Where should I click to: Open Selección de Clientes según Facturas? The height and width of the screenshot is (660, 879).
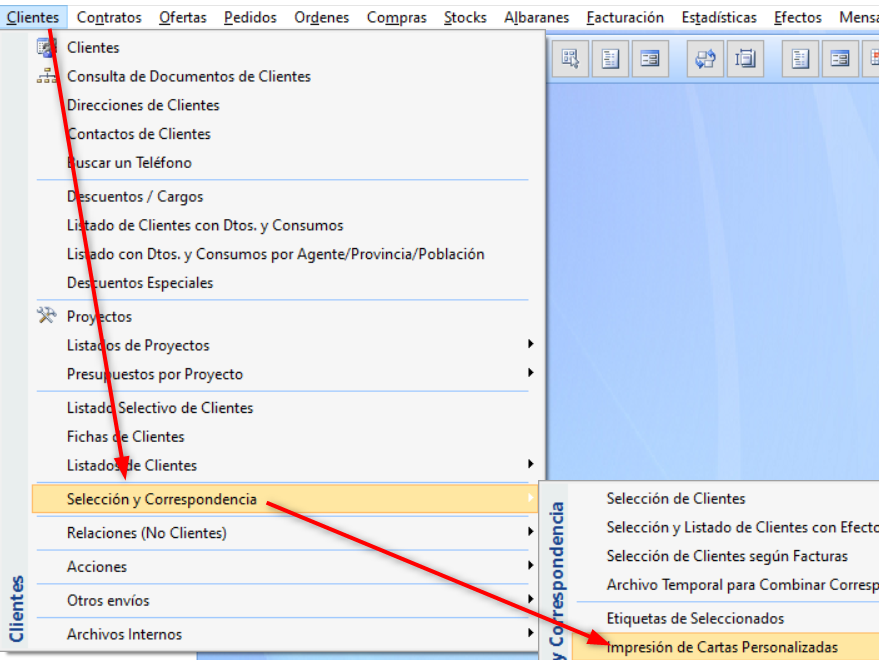[x=726, y=556]
